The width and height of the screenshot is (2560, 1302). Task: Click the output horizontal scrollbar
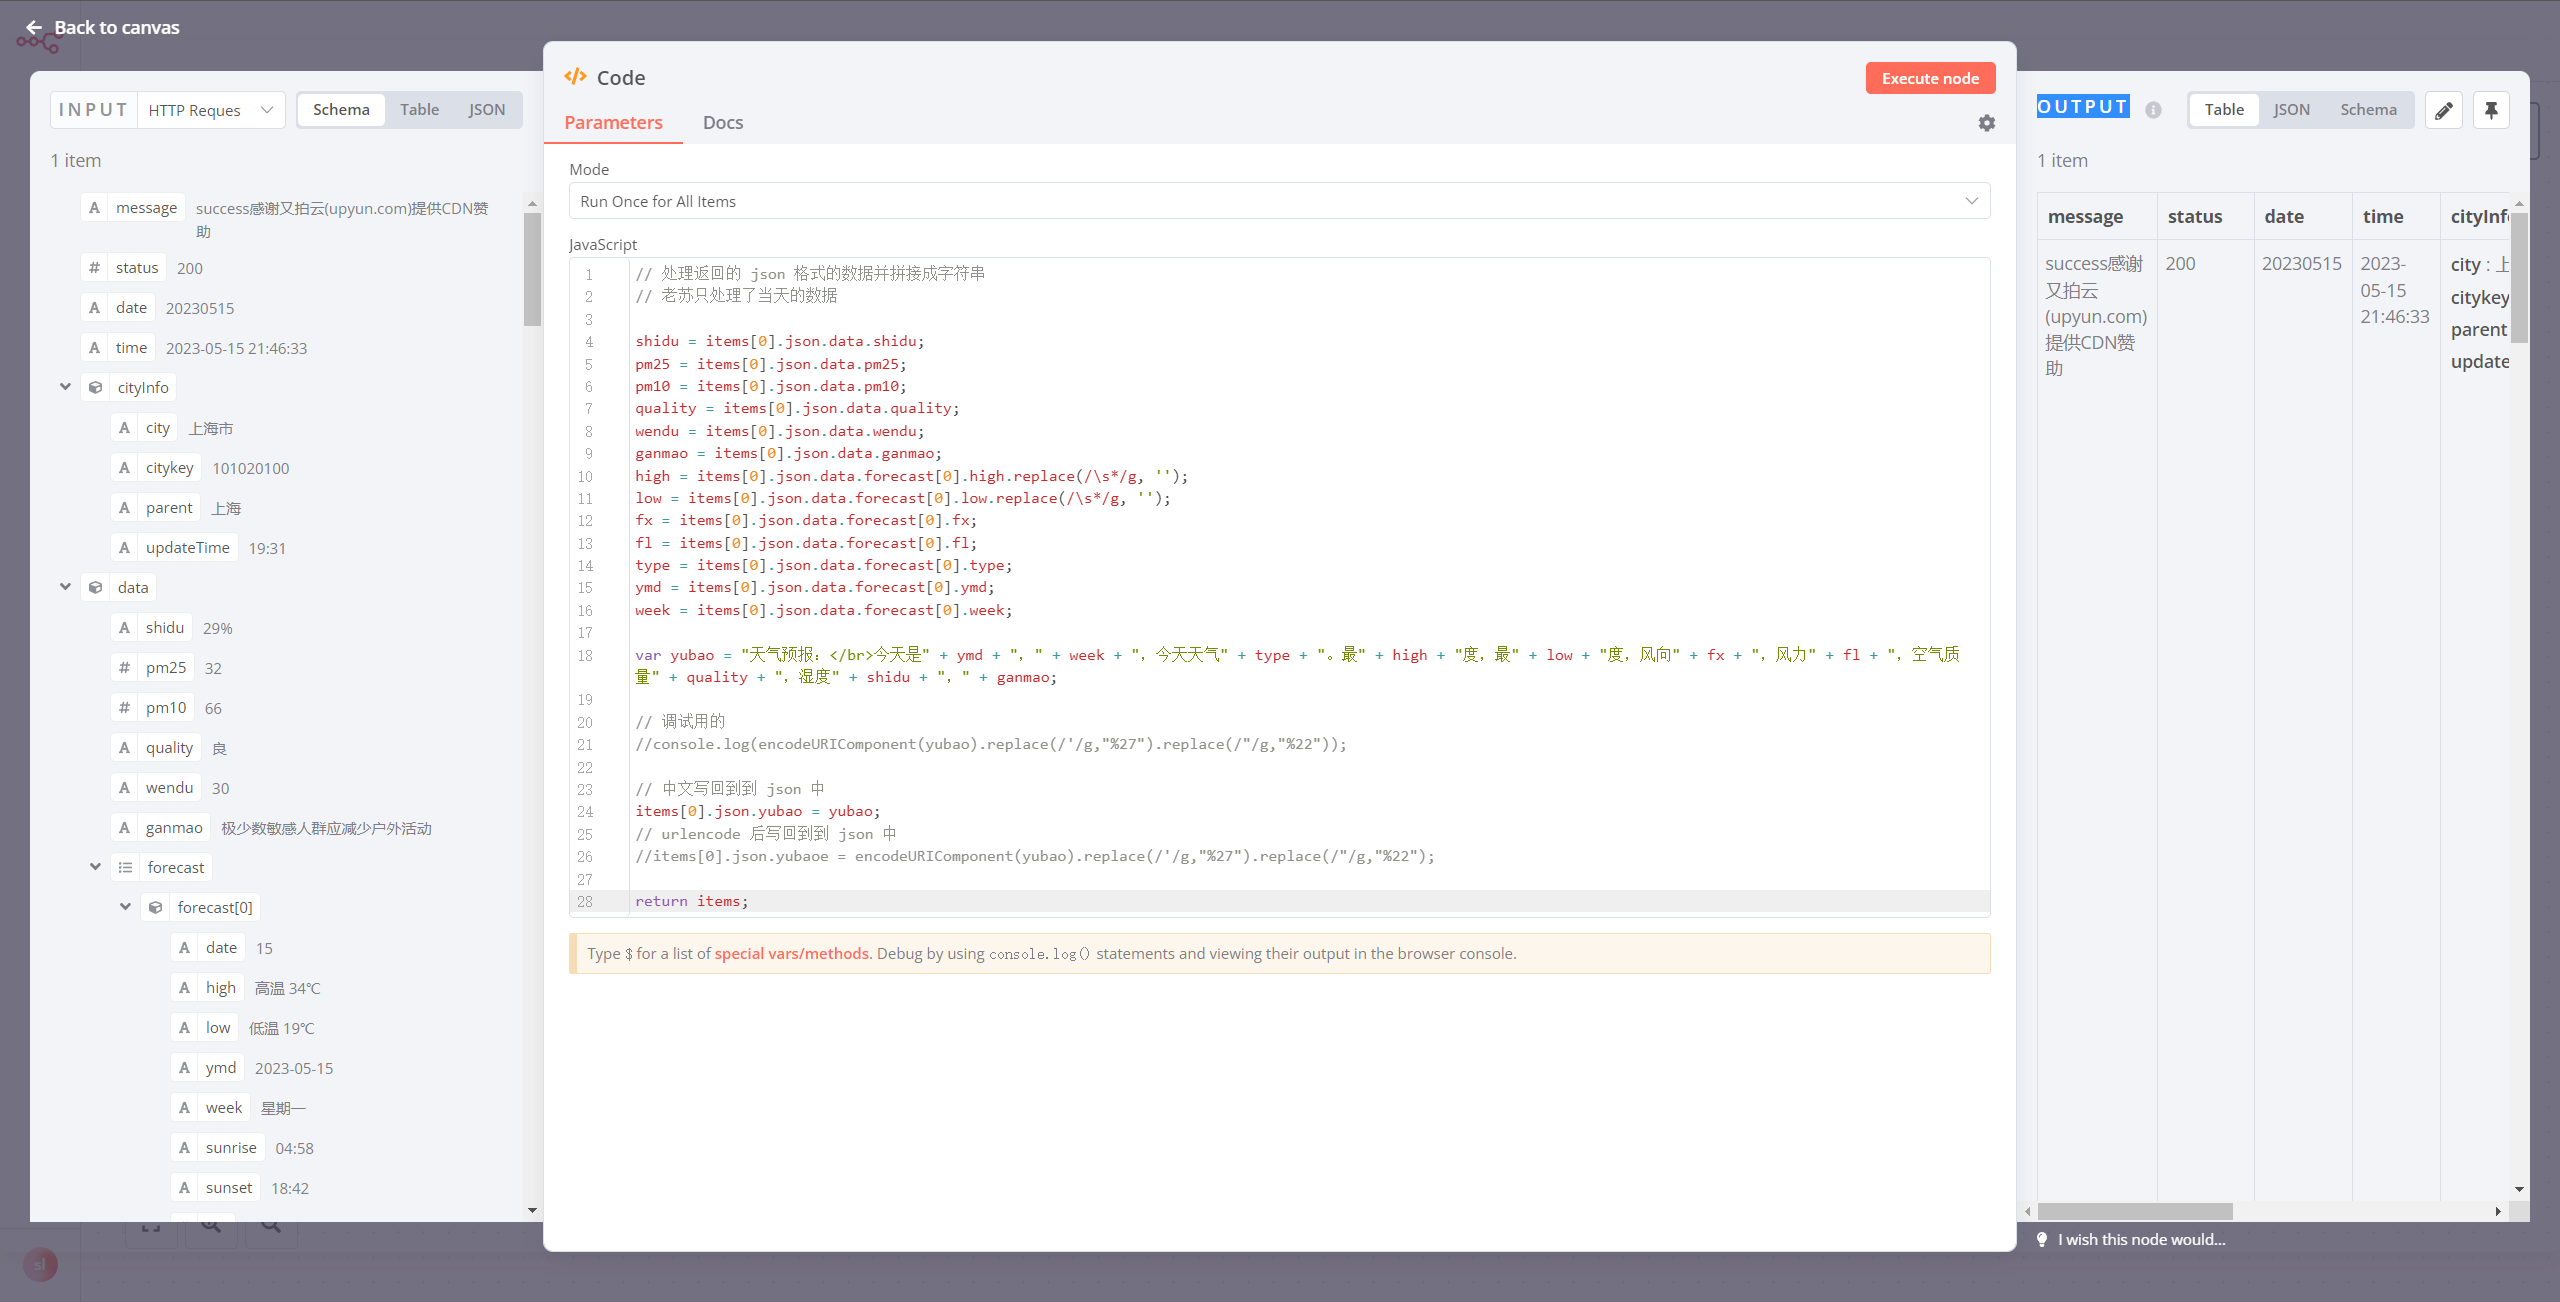point(2134,1211)
